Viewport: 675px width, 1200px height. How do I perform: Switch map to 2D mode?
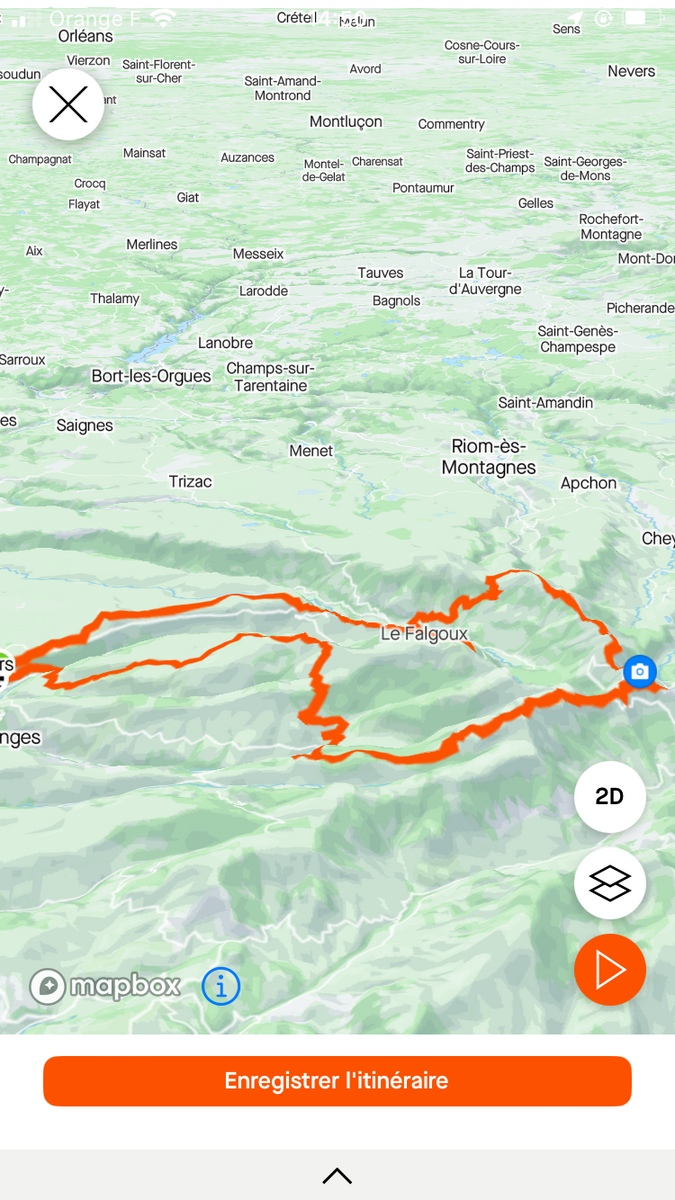[610, 796]
